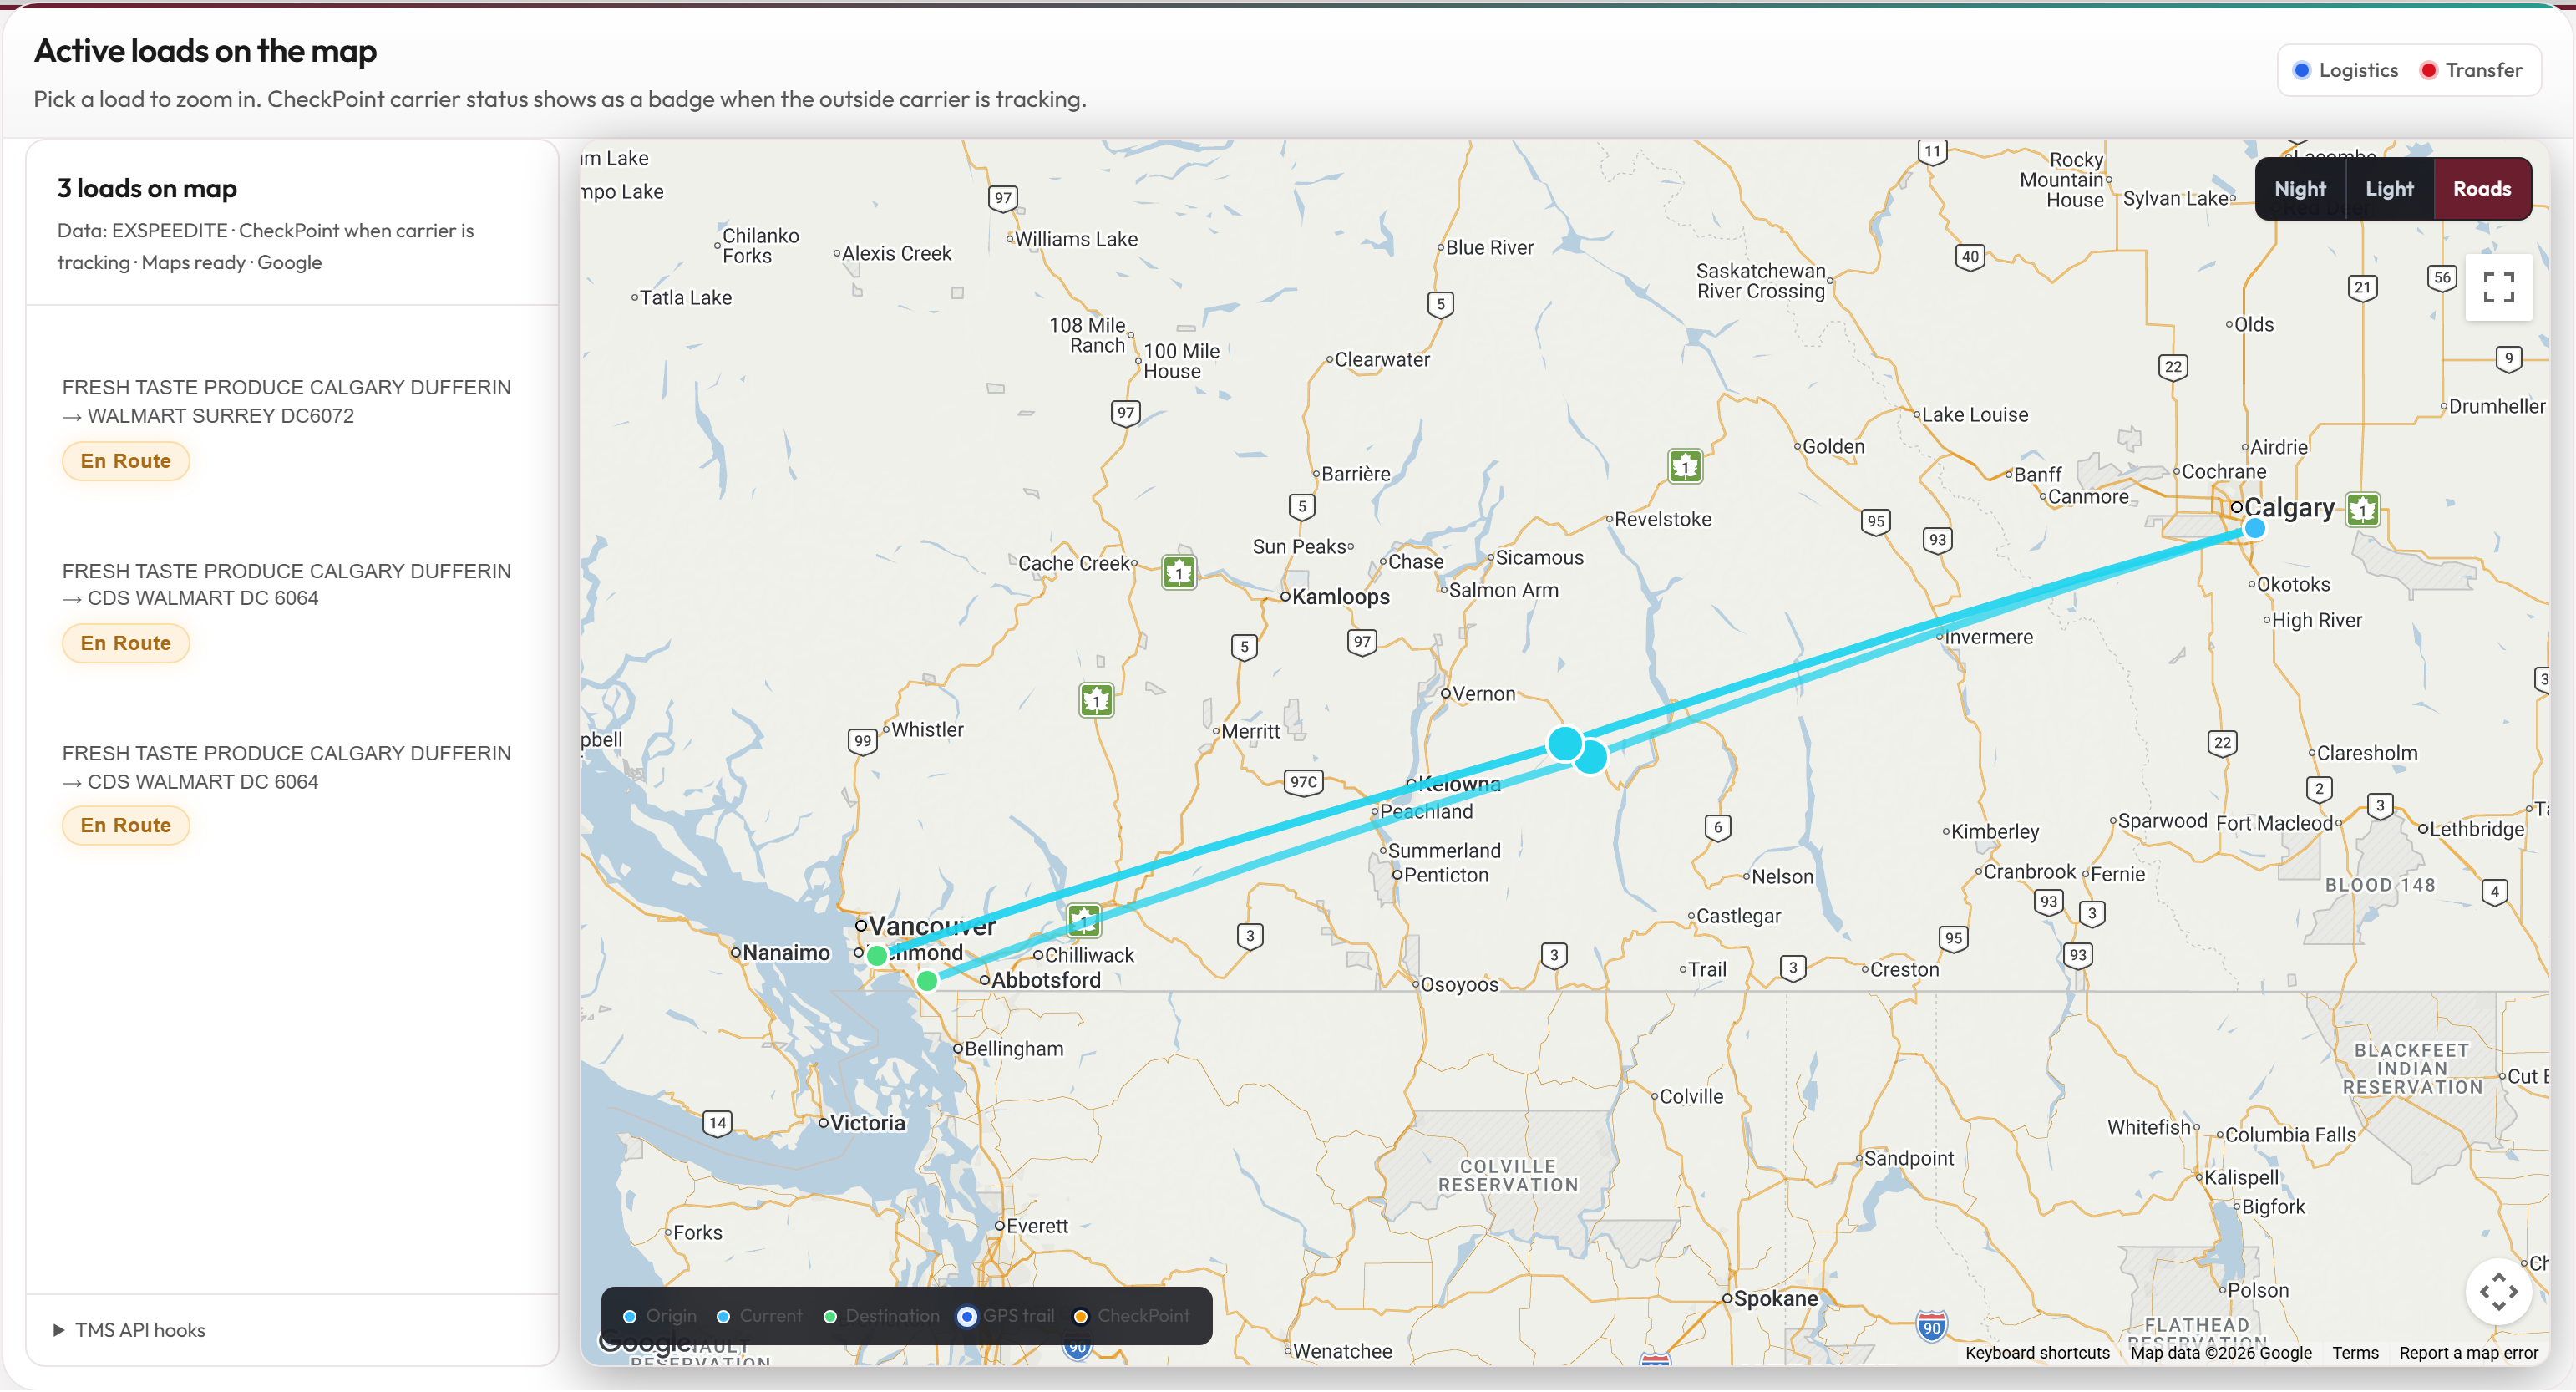Click the Interstate 90 shield near Spokane
2576x1392 pixels.
pos(1931,1327)
